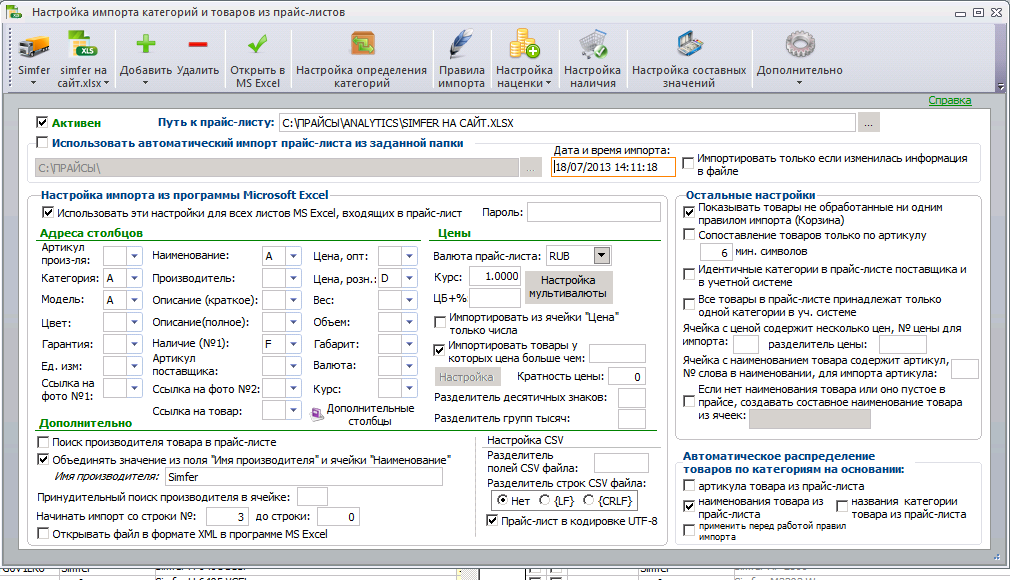
Task: Open the 'Наличие (№1)' column dropdown
Action: coord(293,343)
